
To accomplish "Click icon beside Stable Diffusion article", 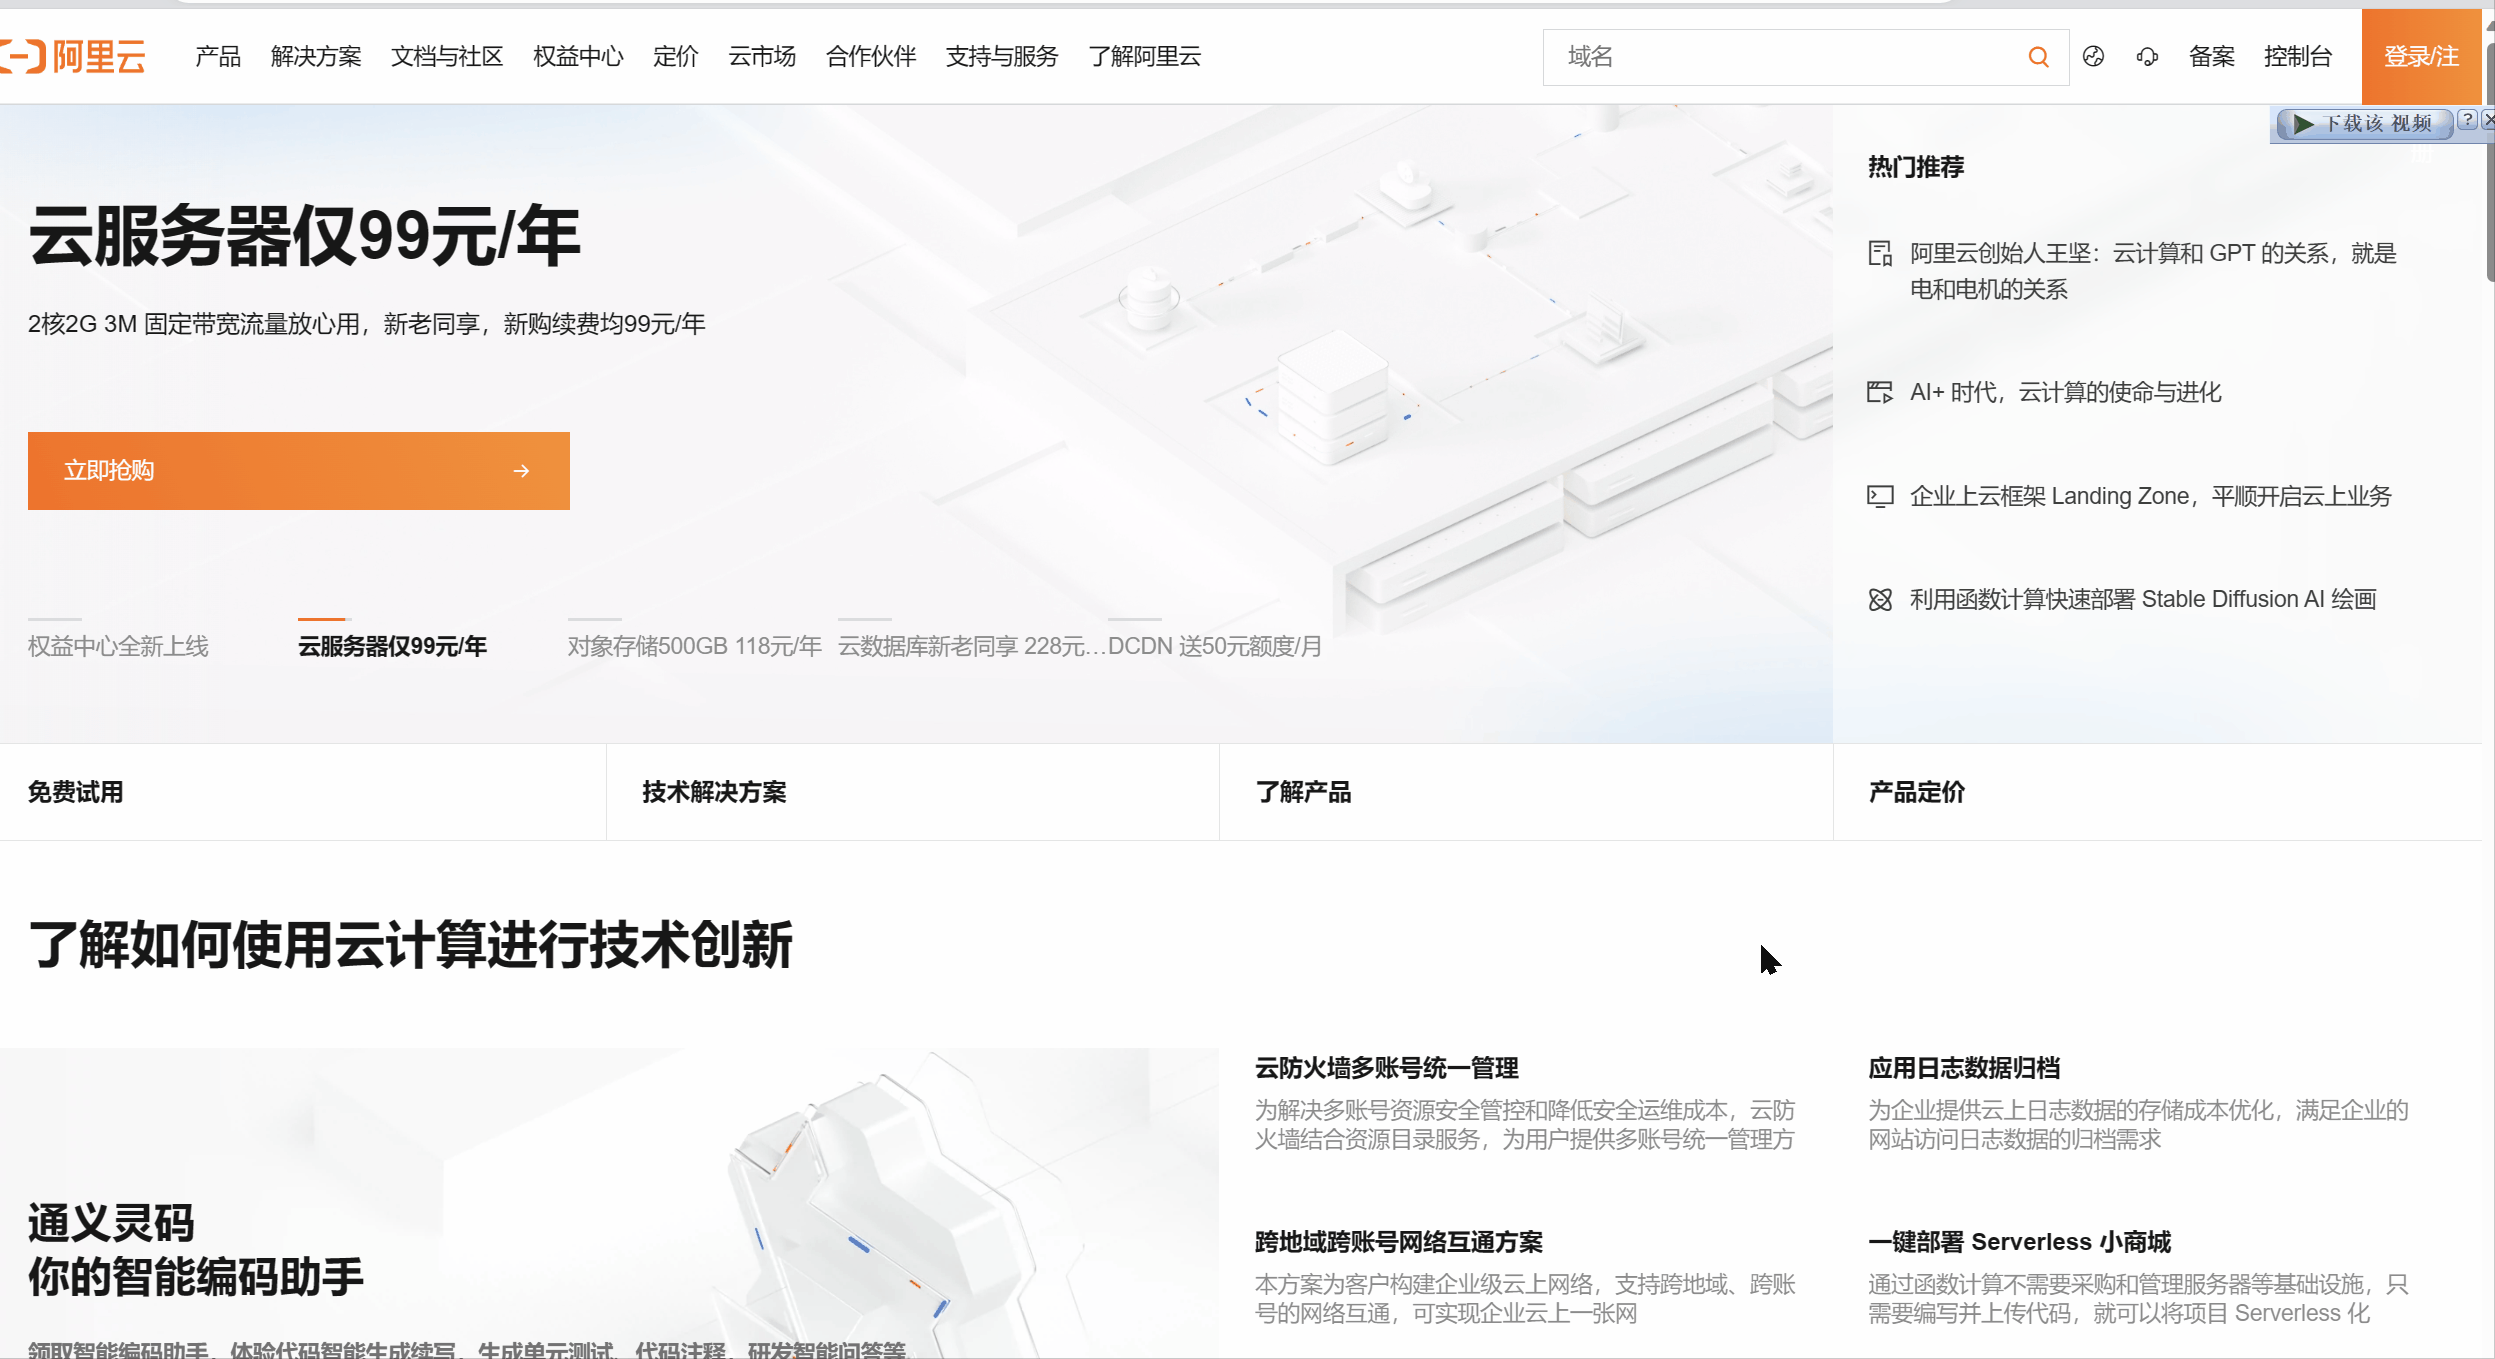I will click(x=1880, y=599).
